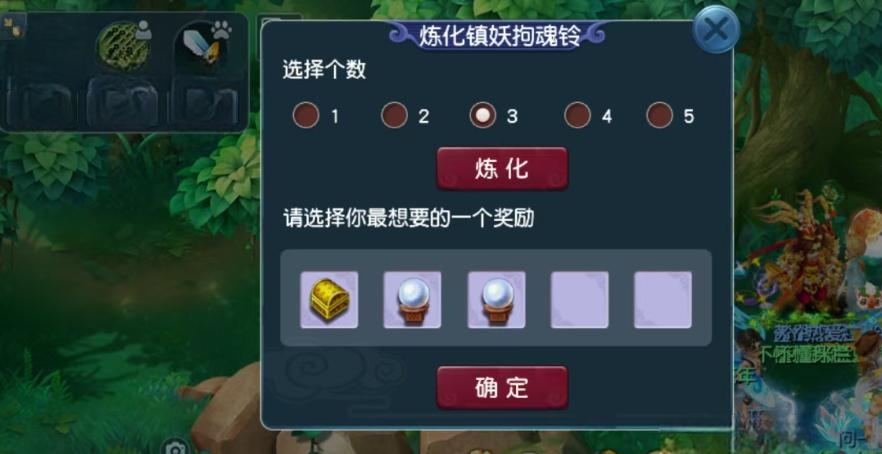
Task: Click the fourth empty reward slot
Action: pos(579,299)
